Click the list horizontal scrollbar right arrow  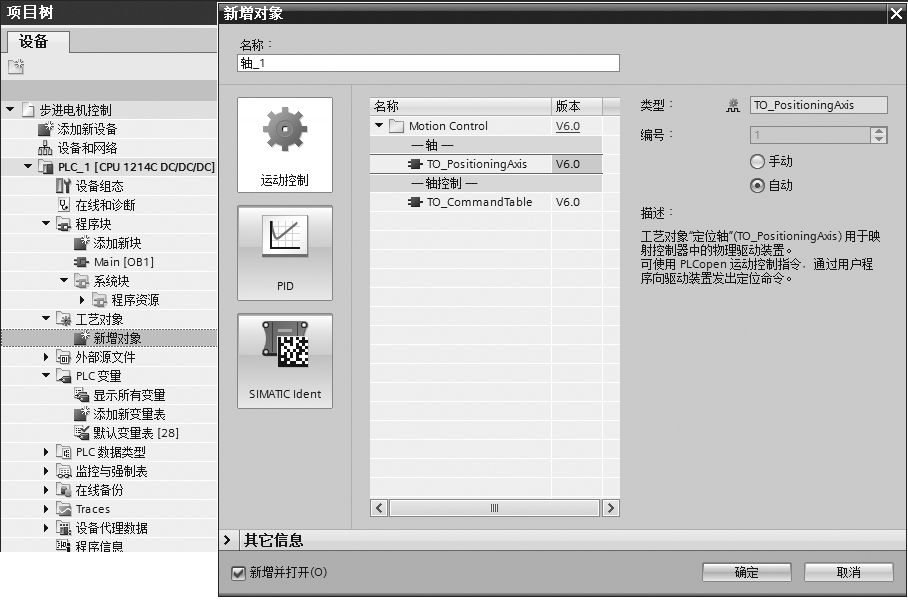[610, 508]
